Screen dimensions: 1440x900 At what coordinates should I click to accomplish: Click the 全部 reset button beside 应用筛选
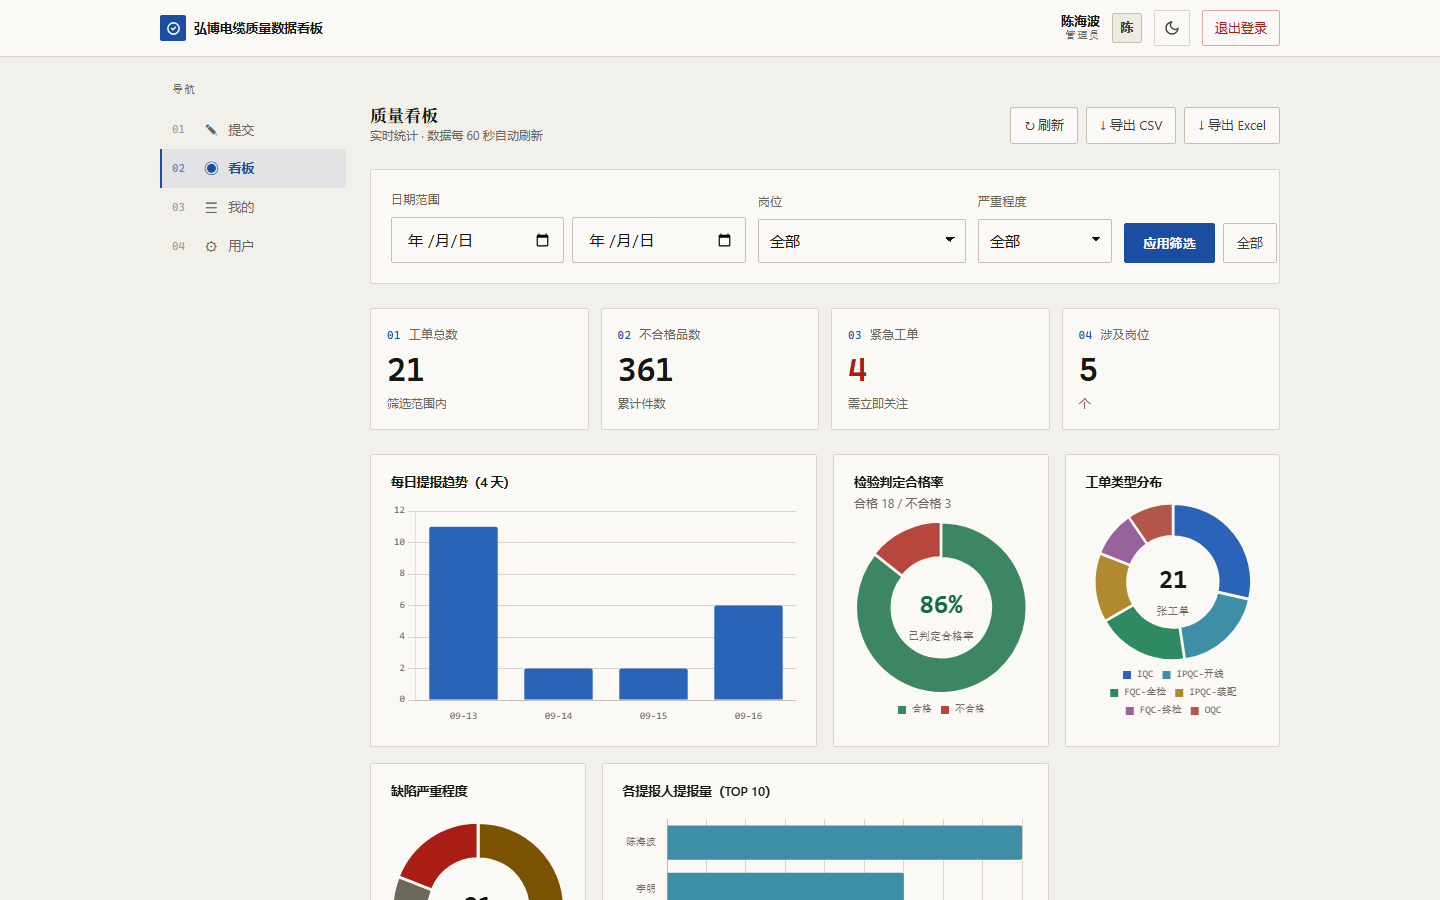(1250, 243)
